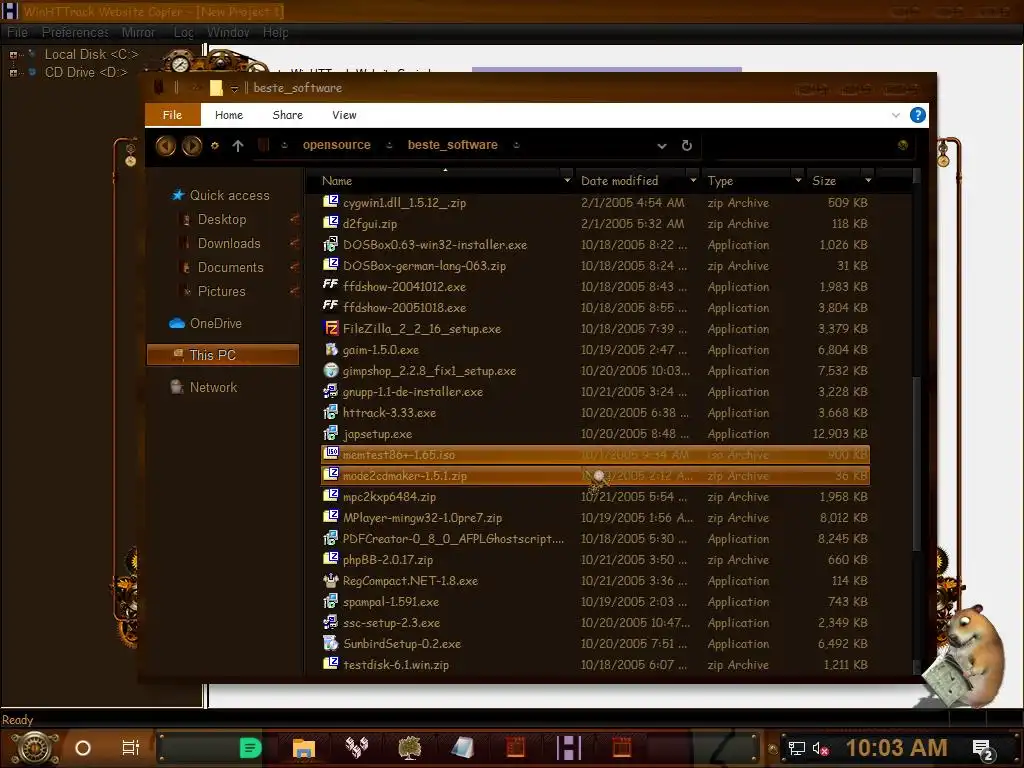Open Explorer help question mark
1024x768 pixels.
click(917, 115)
